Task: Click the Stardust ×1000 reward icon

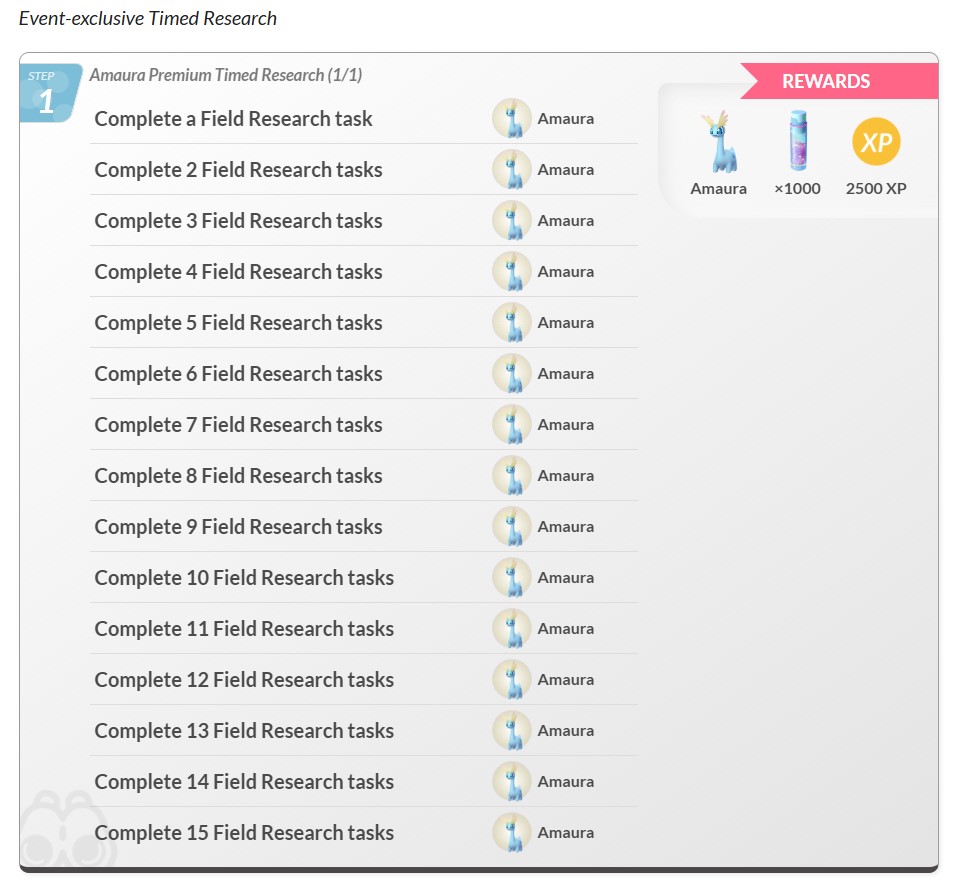Action: (x=796, y=142)
